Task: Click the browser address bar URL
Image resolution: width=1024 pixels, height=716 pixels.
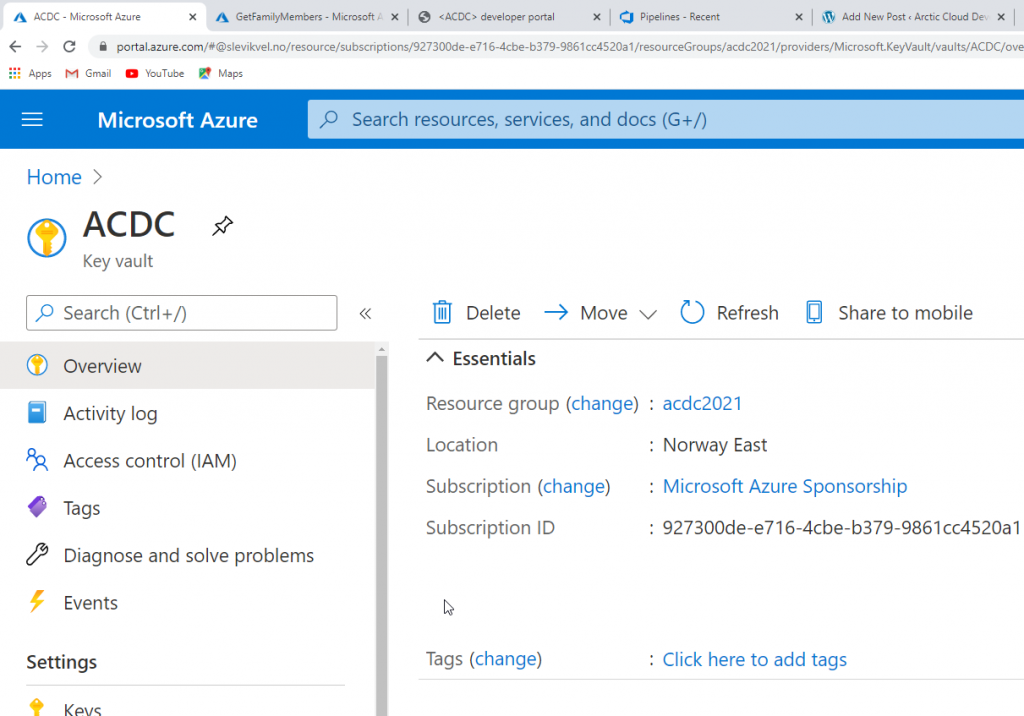Action: pyautogui.click(x=568, y=47)
